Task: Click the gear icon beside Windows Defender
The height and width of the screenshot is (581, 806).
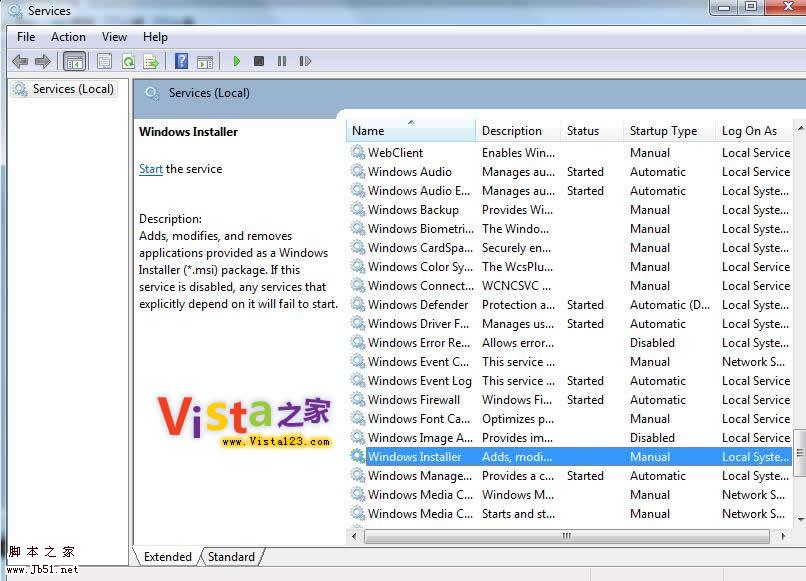Action: [358, 304]
